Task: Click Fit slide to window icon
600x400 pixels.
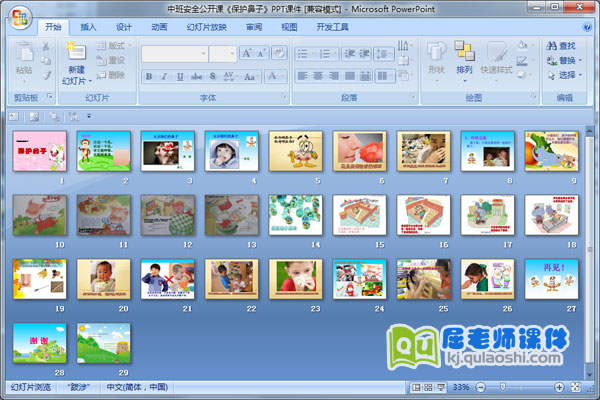Action: pyautogui.click(x=576, y=387)
